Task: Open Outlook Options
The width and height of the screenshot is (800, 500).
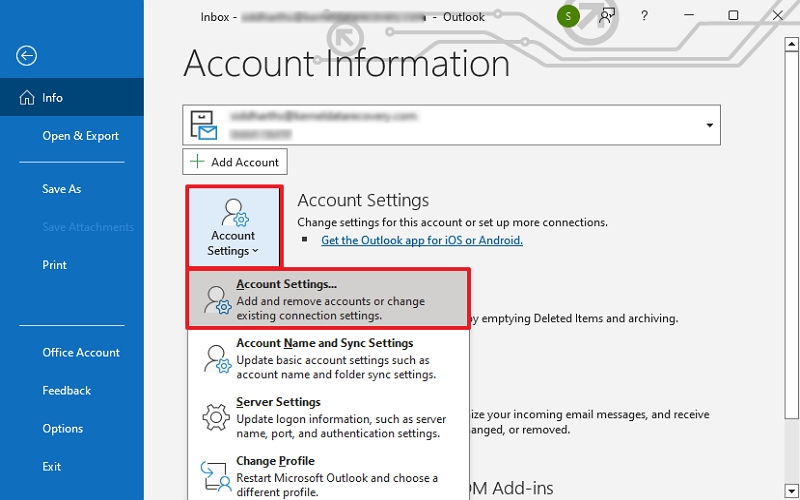Action: [x=62, y=429]
